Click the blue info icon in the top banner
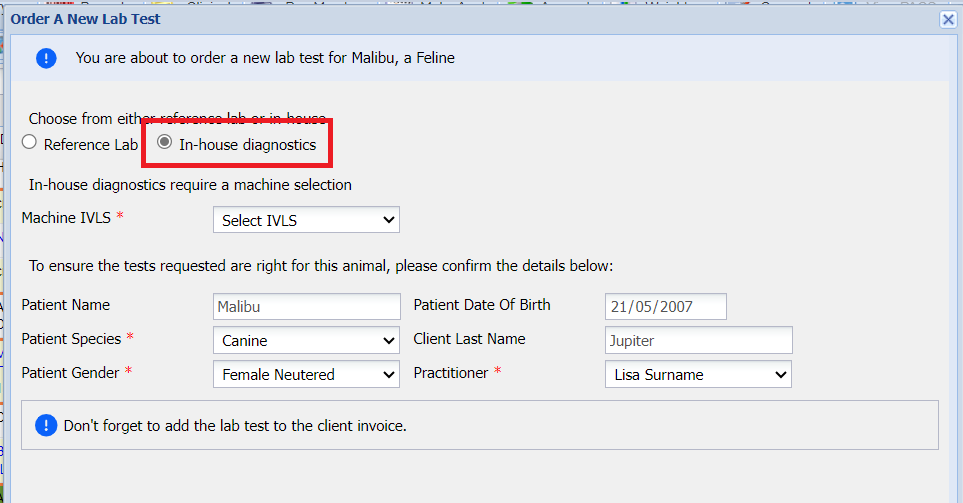 point(46,58)
